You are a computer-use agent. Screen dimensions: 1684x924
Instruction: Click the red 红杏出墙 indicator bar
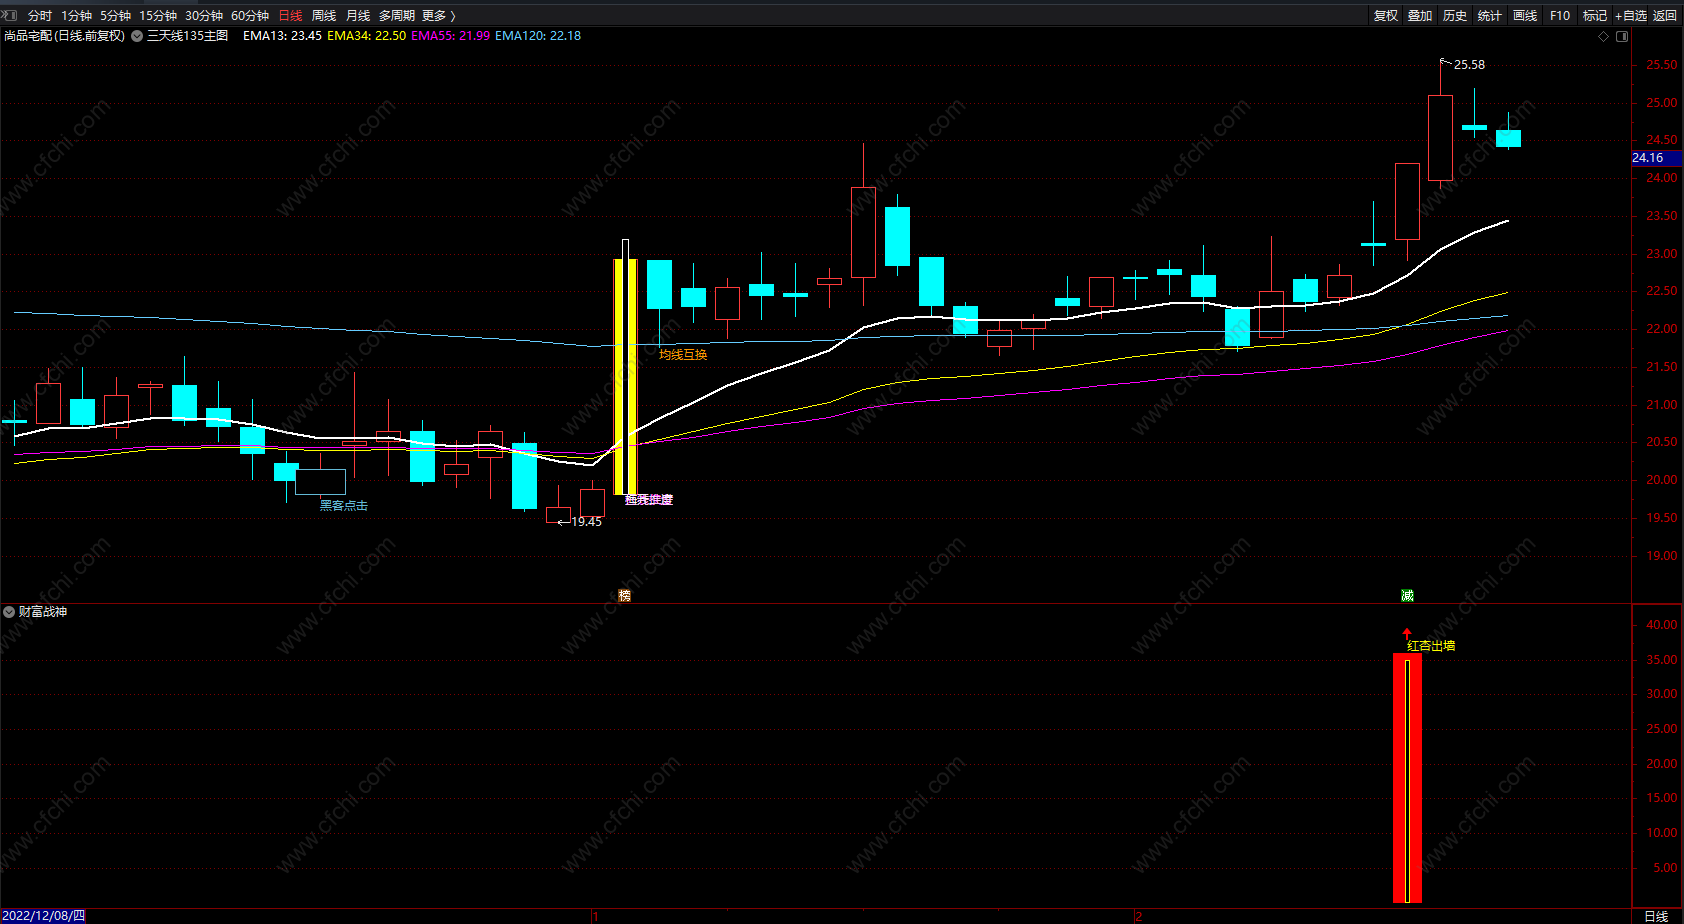coord(1407,778)
